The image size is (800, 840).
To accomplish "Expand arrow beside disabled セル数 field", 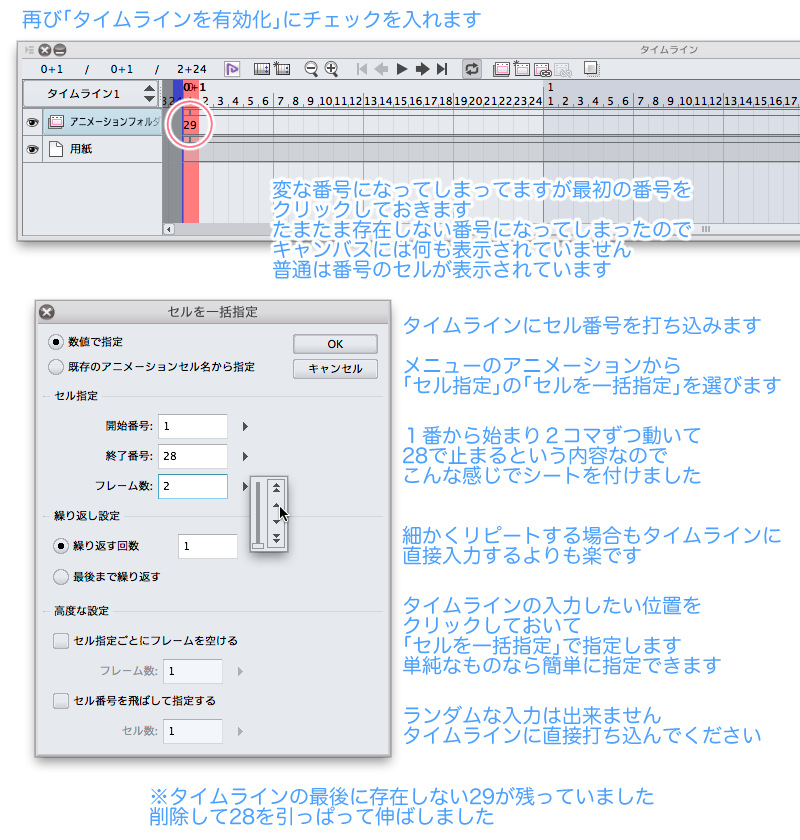I will tap(240, 731).
